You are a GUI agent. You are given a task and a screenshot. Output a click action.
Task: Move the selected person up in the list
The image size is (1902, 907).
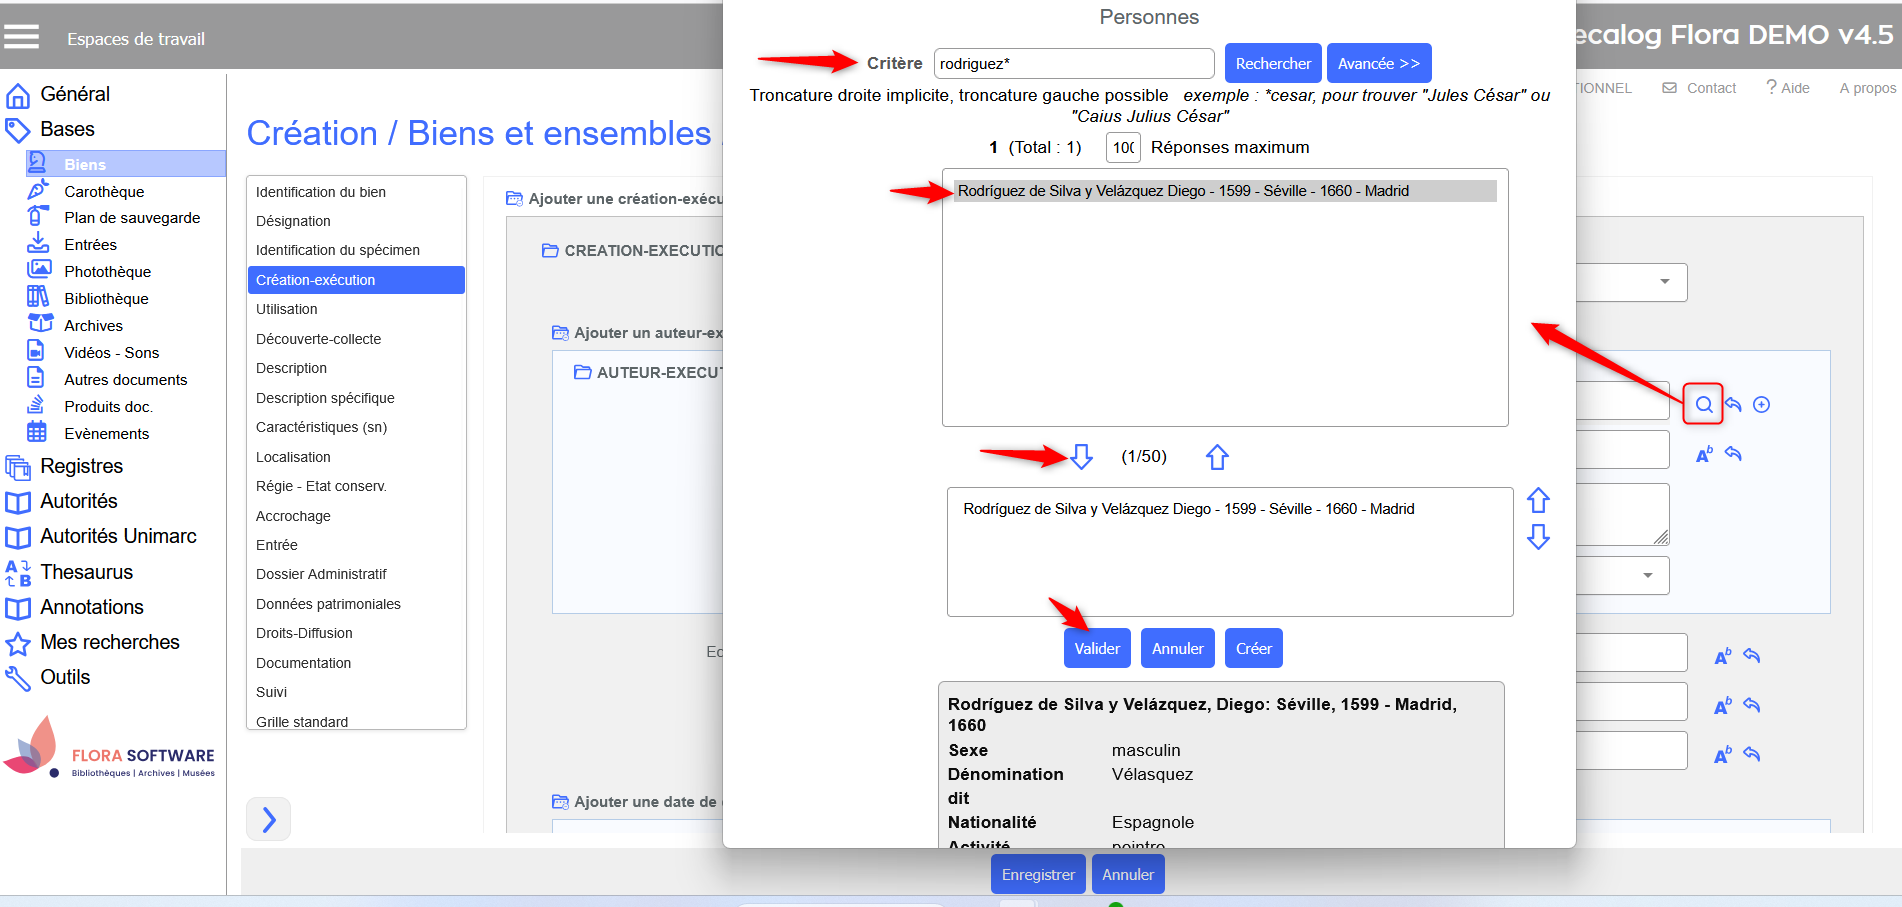click(1538, 500)
